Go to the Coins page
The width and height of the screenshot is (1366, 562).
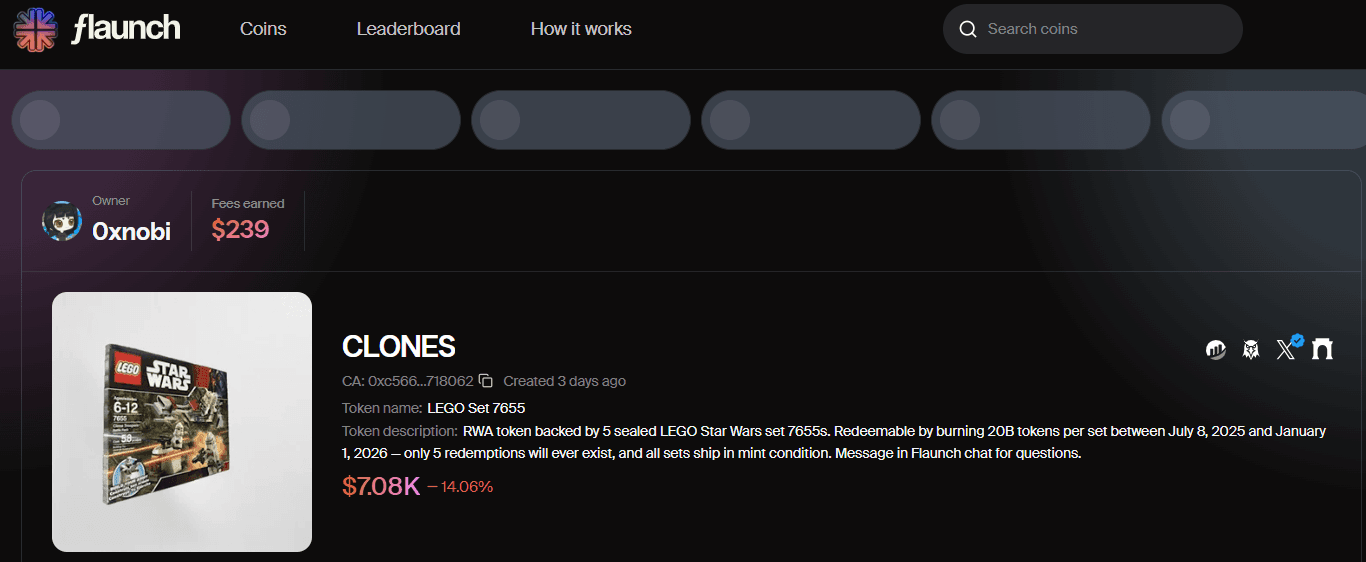[x=263, y=29]
